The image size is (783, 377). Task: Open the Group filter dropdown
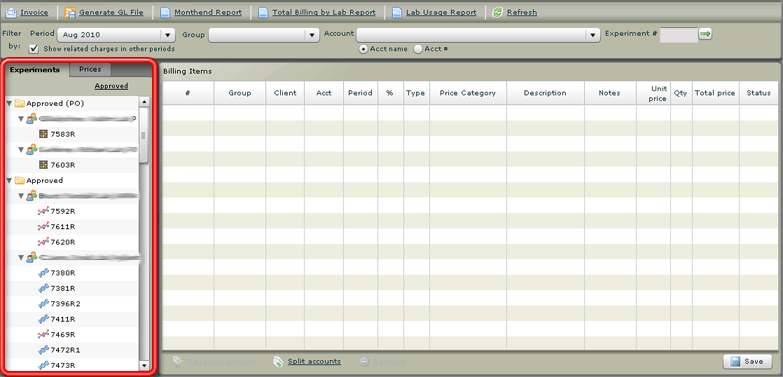[263, 35]
